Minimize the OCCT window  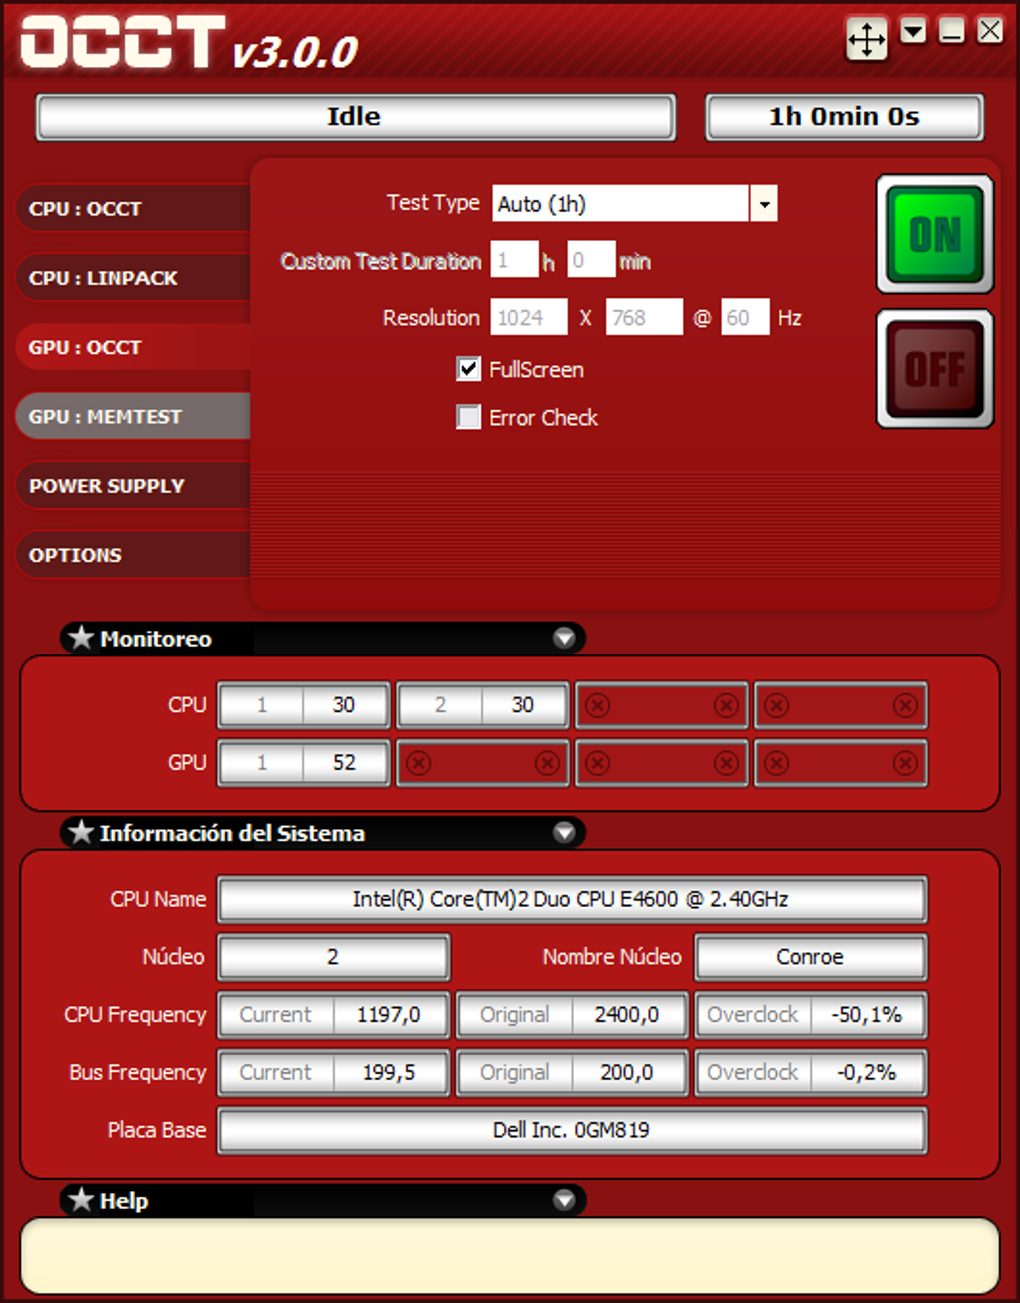[x=951, y=31]
